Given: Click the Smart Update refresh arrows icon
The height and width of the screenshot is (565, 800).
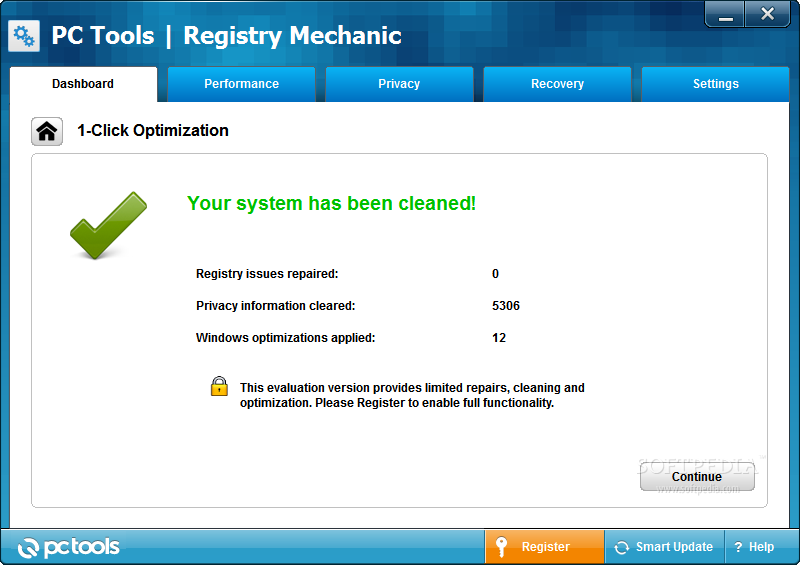Looking at the screenshot, I should click(x=621, y=547).
